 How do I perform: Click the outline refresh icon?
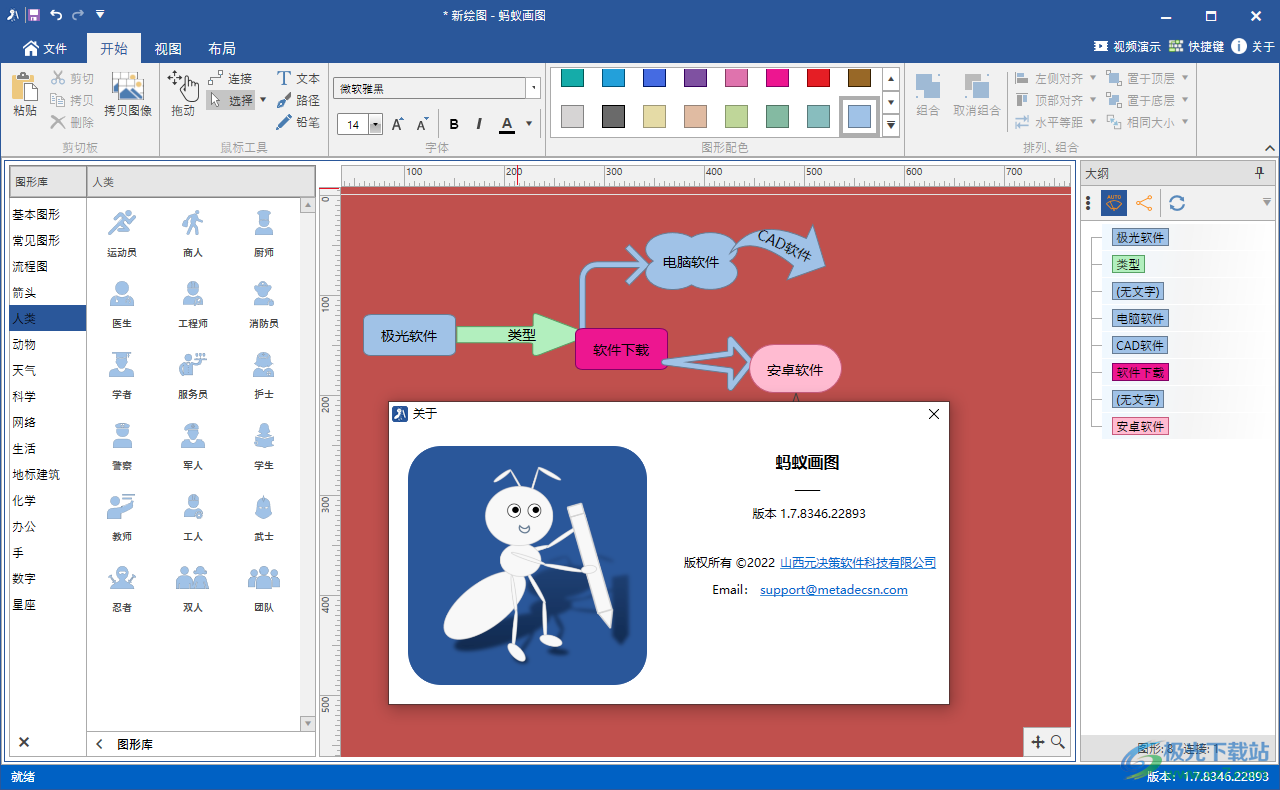tap(1177, 203)
